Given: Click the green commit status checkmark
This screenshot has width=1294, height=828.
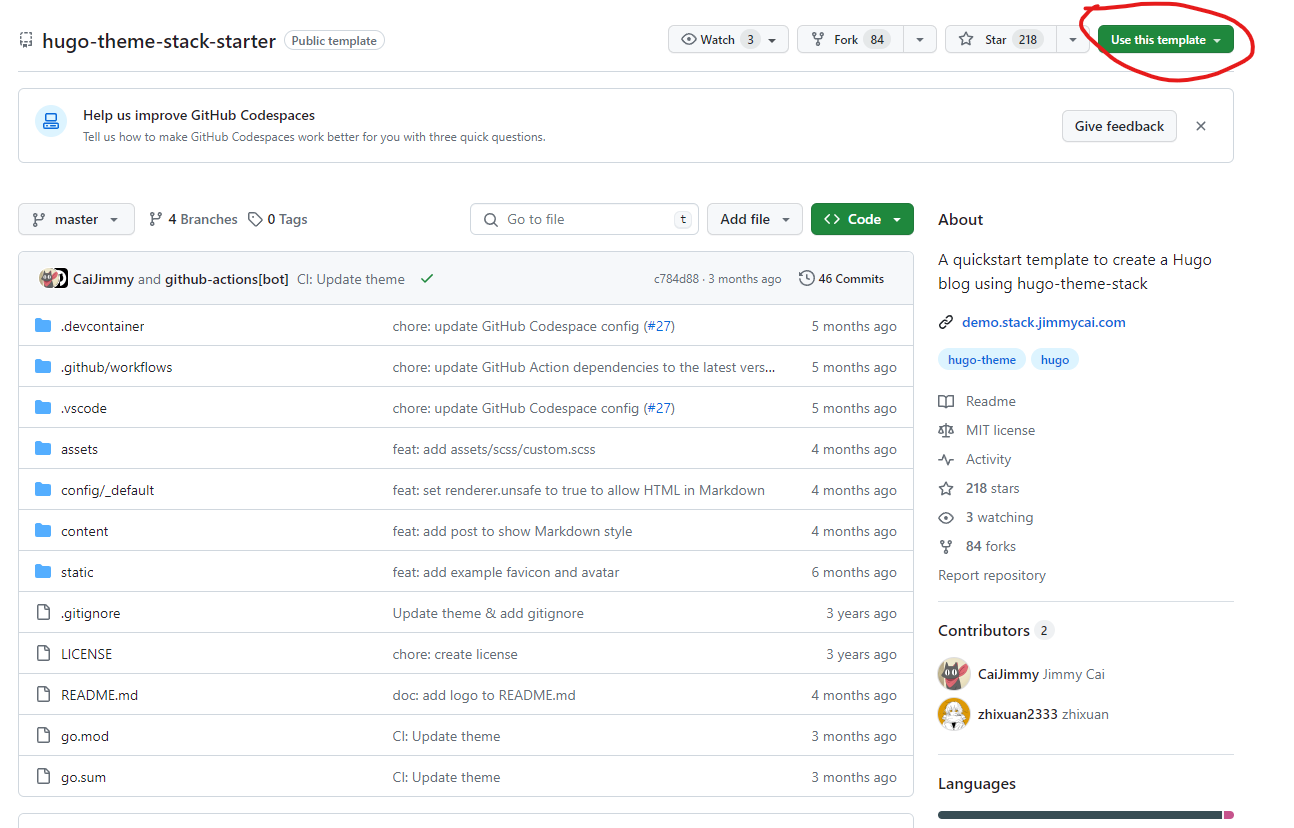Looking at the screenshot, I should click(x=427, y=278).
